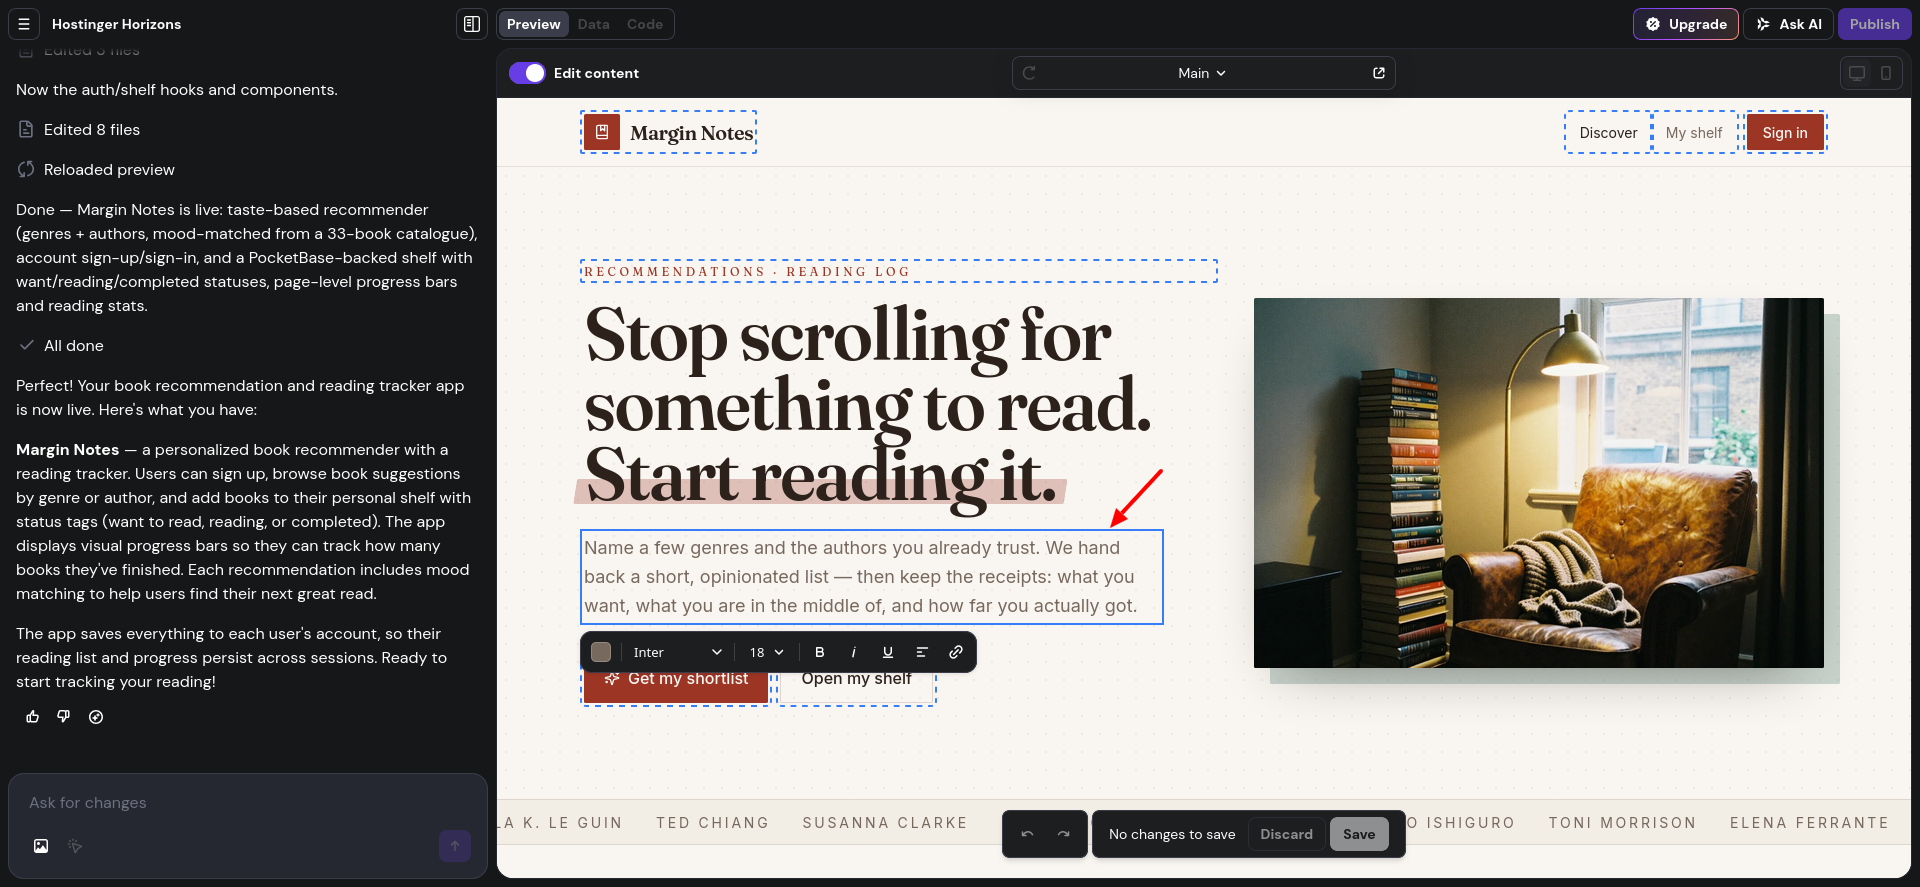Open the preview in a new tab
The image size is (1920, 887).
pos(1379,73)
